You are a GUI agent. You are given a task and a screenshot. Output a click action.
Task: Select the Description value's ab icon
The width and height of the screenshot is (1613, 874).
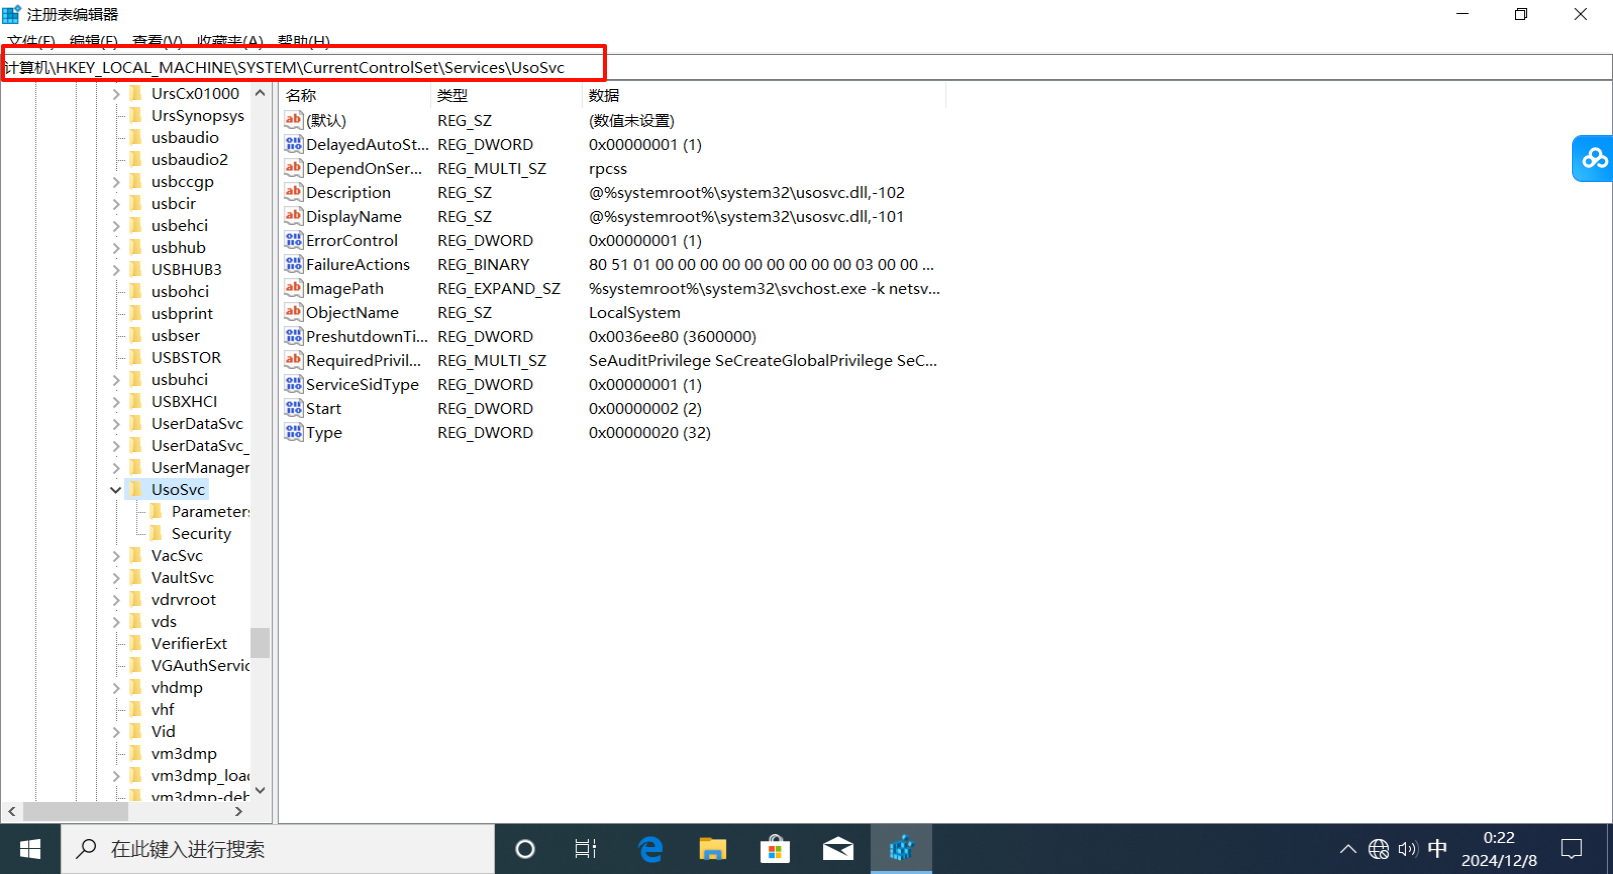pyautogui.click(x=294, y=192)
